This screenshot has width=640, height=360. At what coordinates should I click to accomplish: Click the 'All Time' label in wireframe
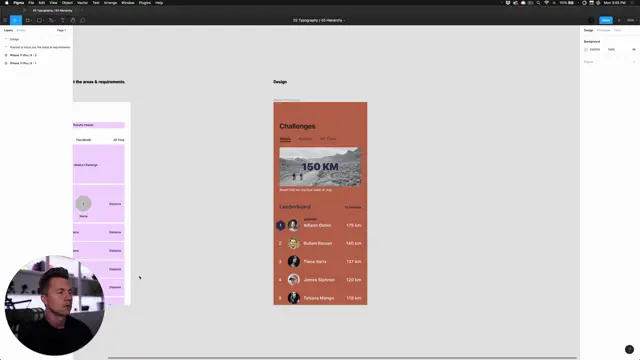tap(119, 140)
